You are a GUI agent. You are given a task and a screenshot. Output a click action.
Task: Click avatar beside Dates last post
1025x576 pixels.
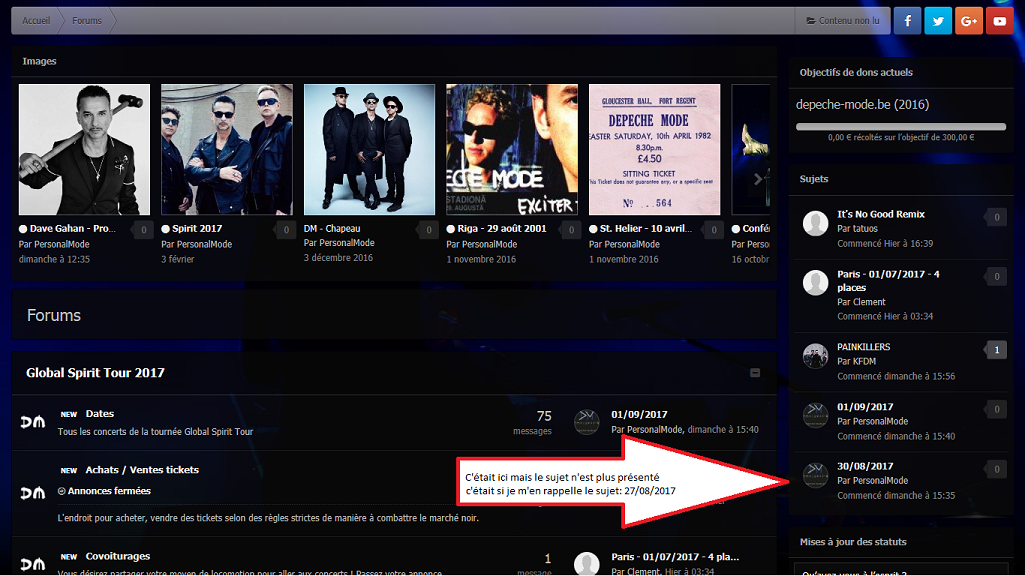pyautogui.click(x=586, y=422)
